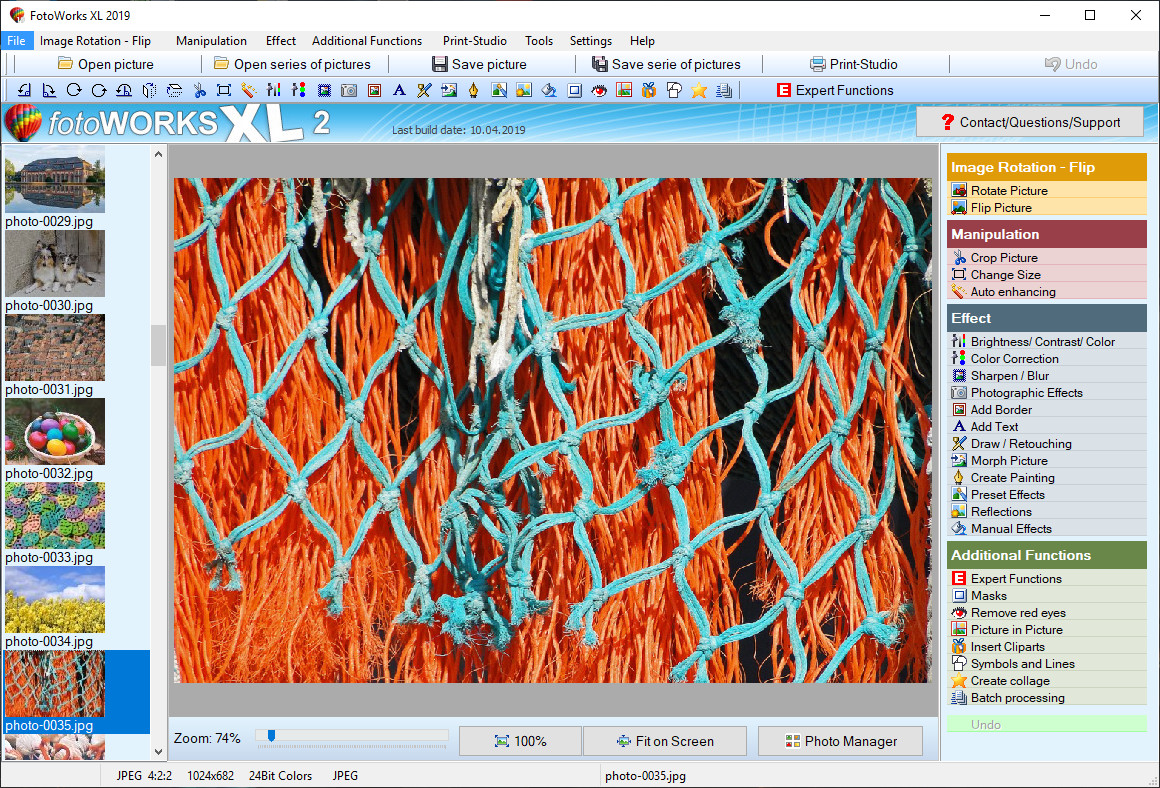Expand the Additional Functions section

tap(1046, 555)
